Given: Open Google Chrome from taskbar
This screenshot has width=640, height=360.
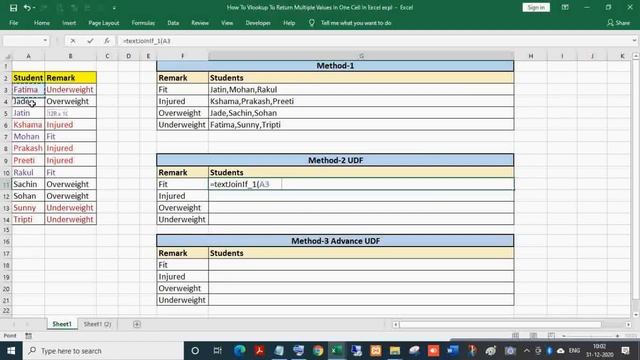Looking at the screenshot, I should (x=318, y=351).
